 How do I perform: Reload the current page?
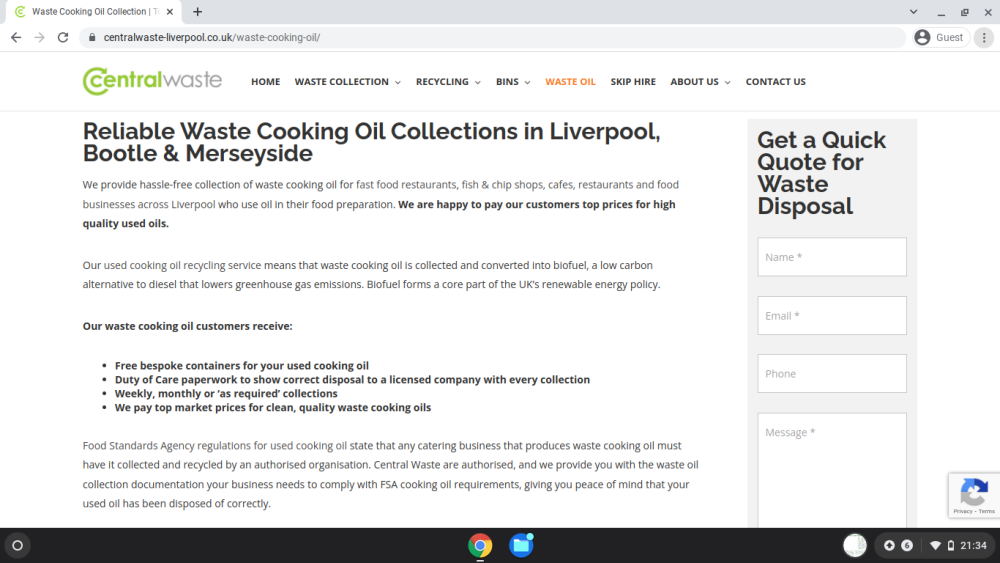coord(62,38)
